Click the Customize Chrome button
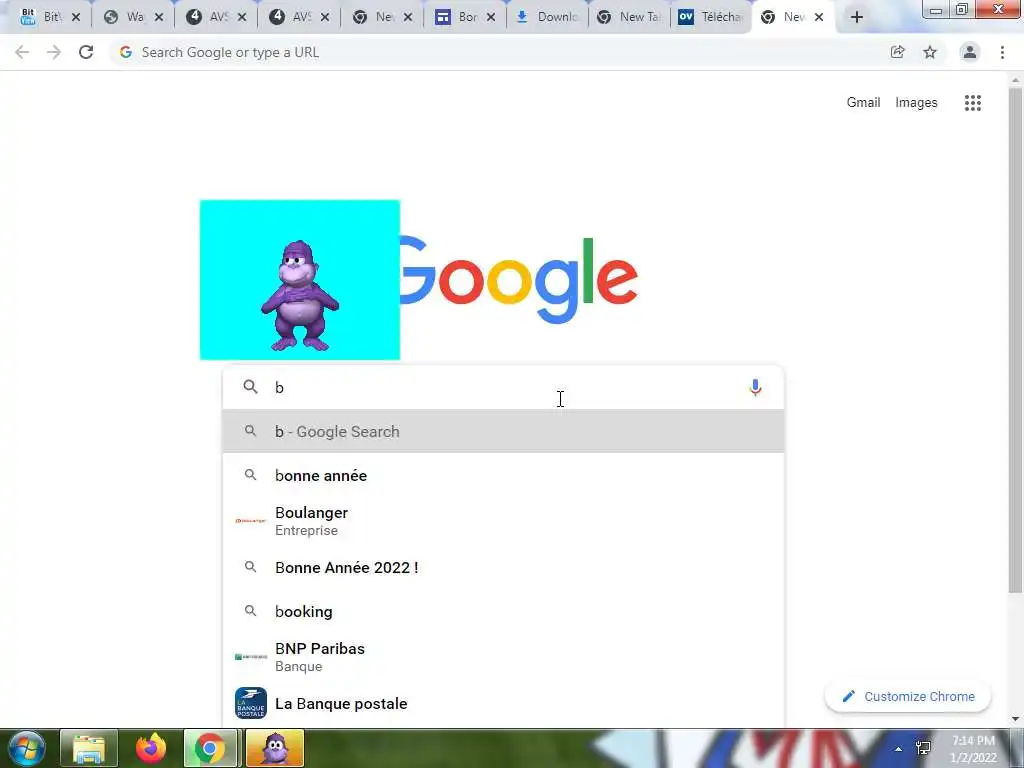The image size is (1024, 768). coord(908,696)
